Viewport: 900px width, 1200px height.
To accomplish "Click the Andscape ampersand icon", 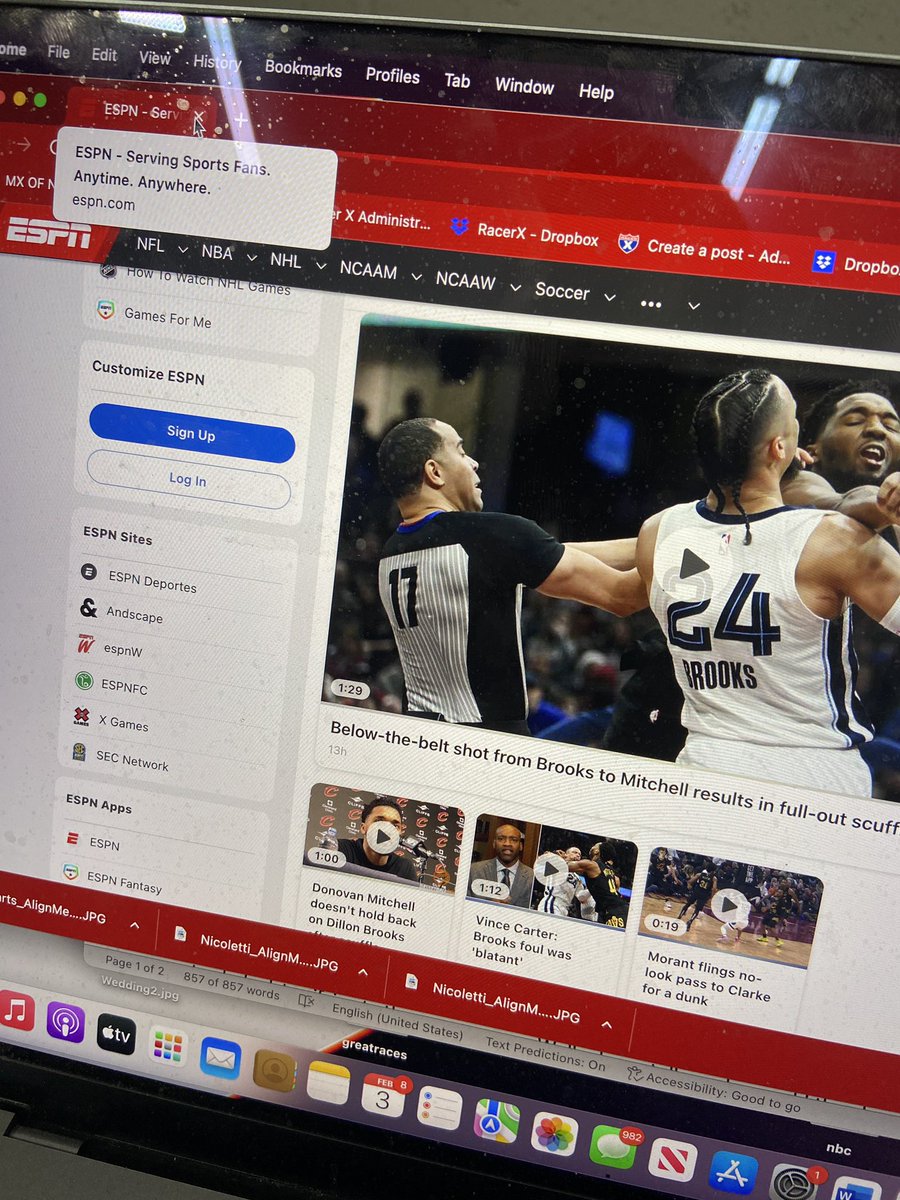I will pos(88,608).
